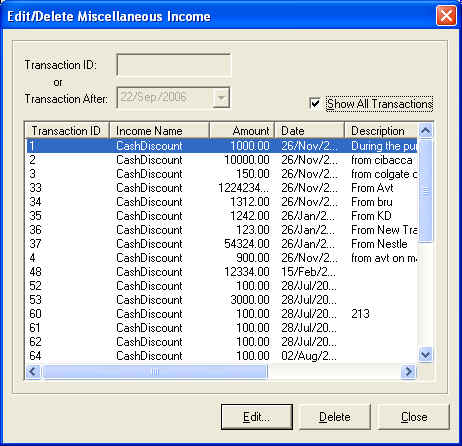Sort list by Date column header
Screen dimensions: 462x446
[310, 131]
